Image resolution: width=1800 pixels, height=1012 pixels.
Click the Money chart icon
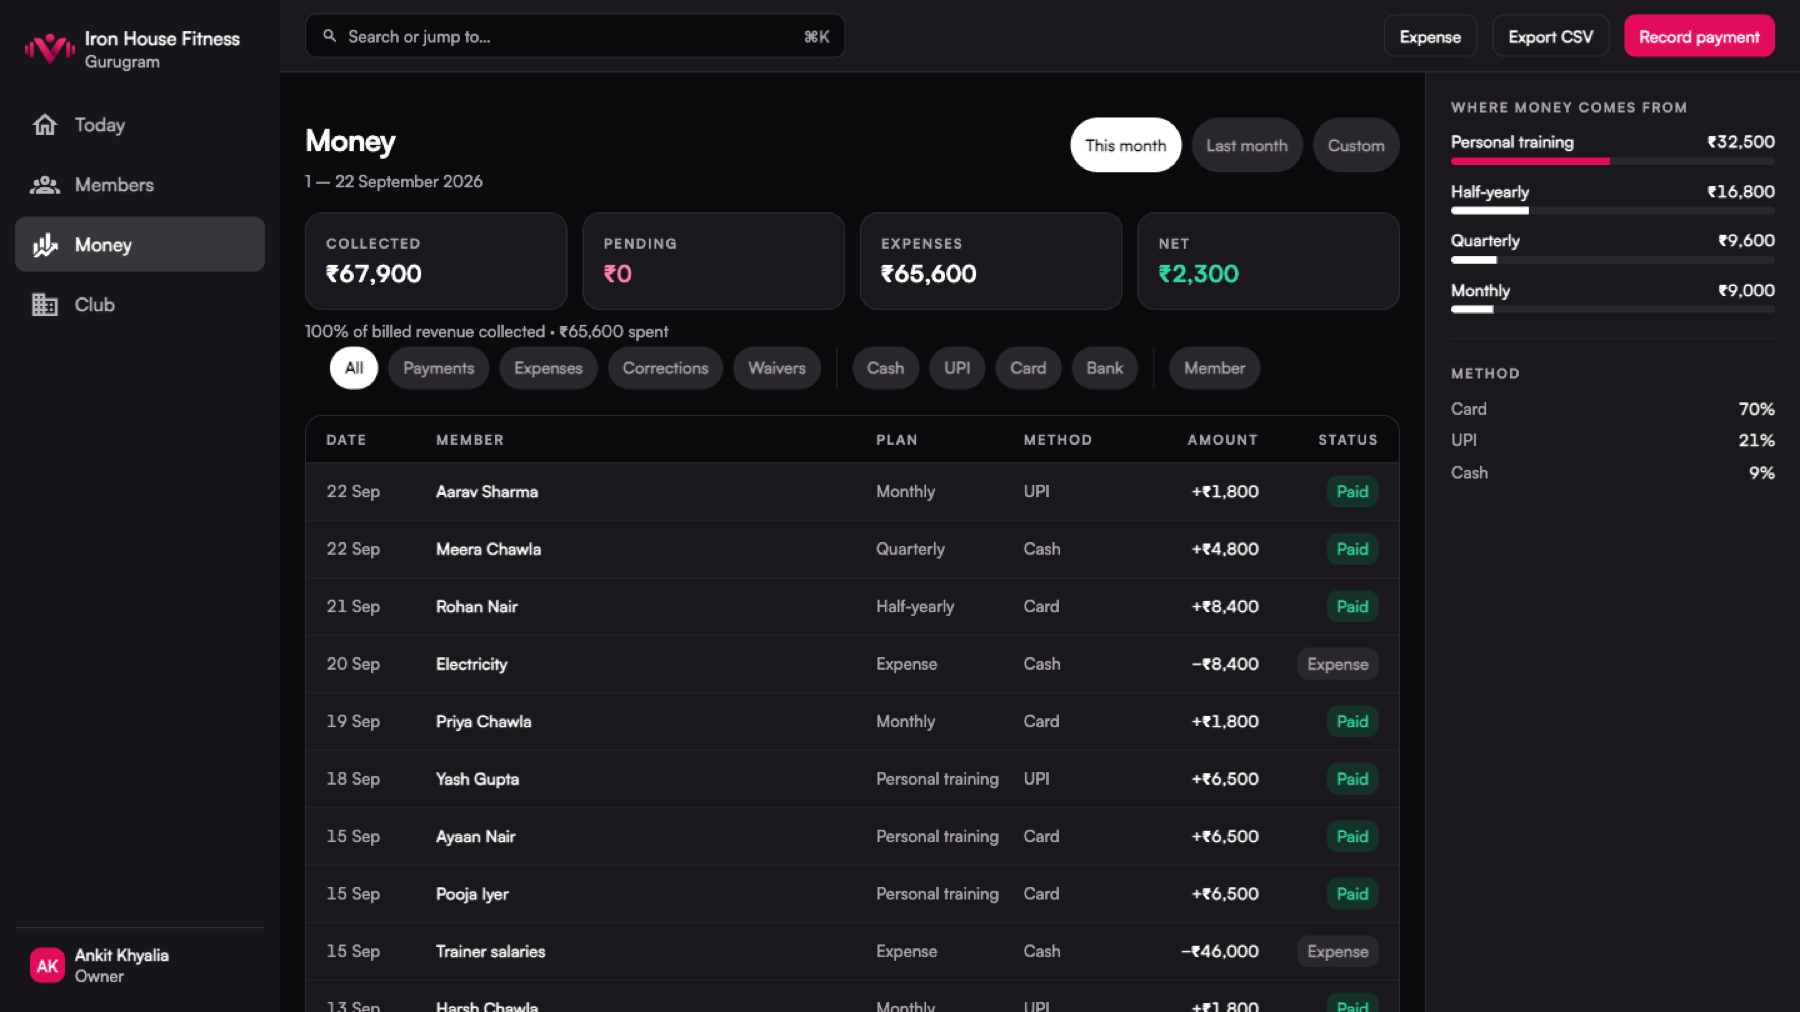pos(45,245)
